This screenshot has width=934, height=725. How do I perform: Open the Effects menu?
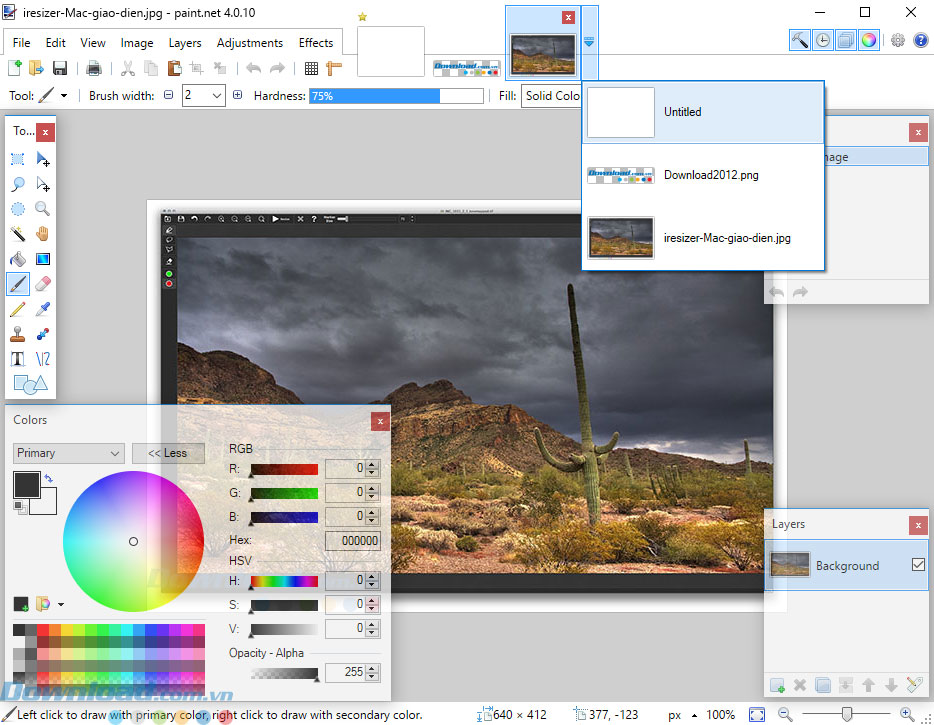coord(316,43)
